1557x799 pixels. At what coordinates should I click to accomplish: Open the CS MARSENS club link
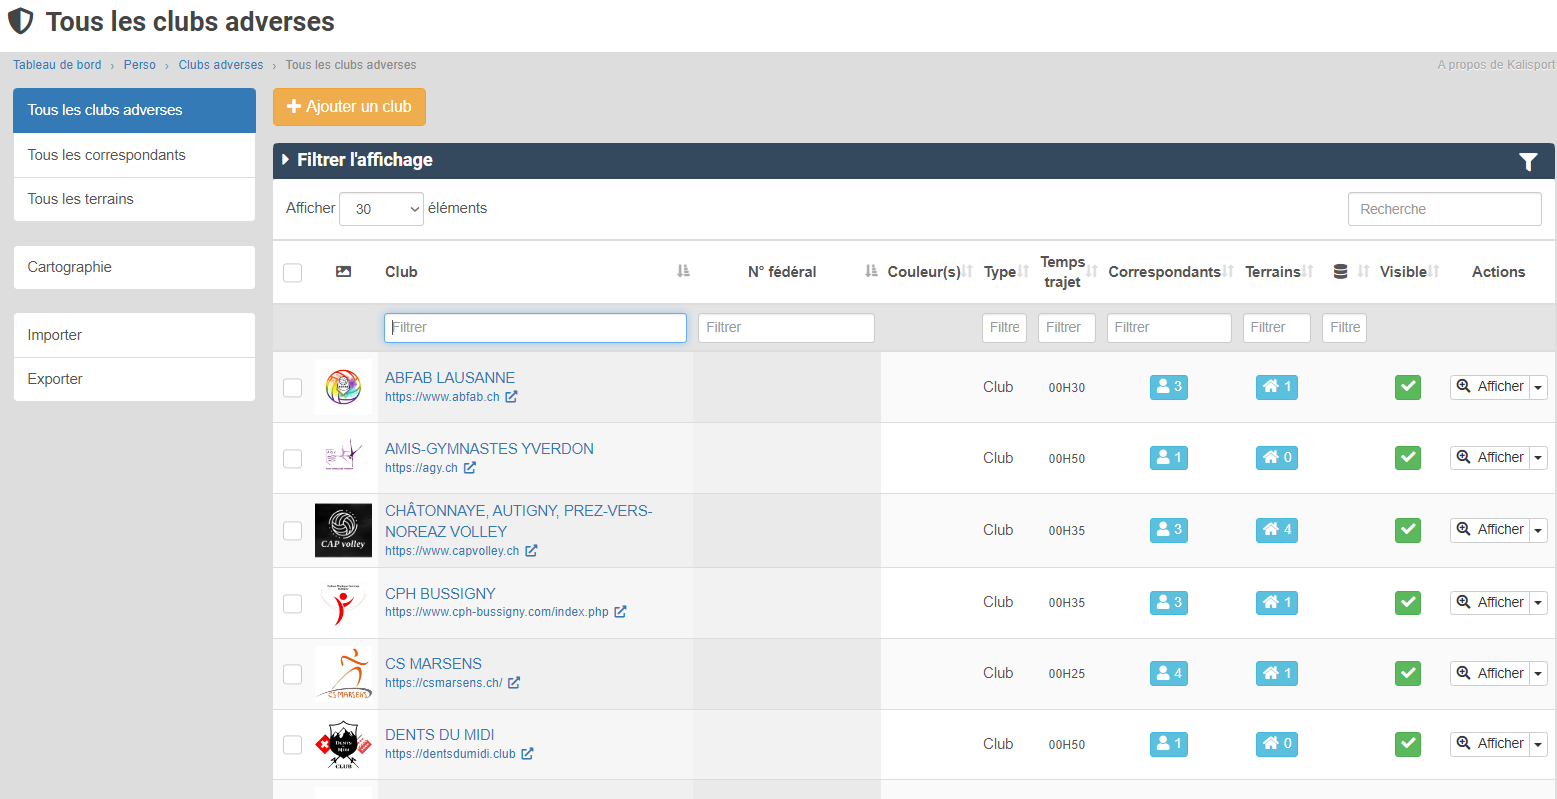point(433,664)
